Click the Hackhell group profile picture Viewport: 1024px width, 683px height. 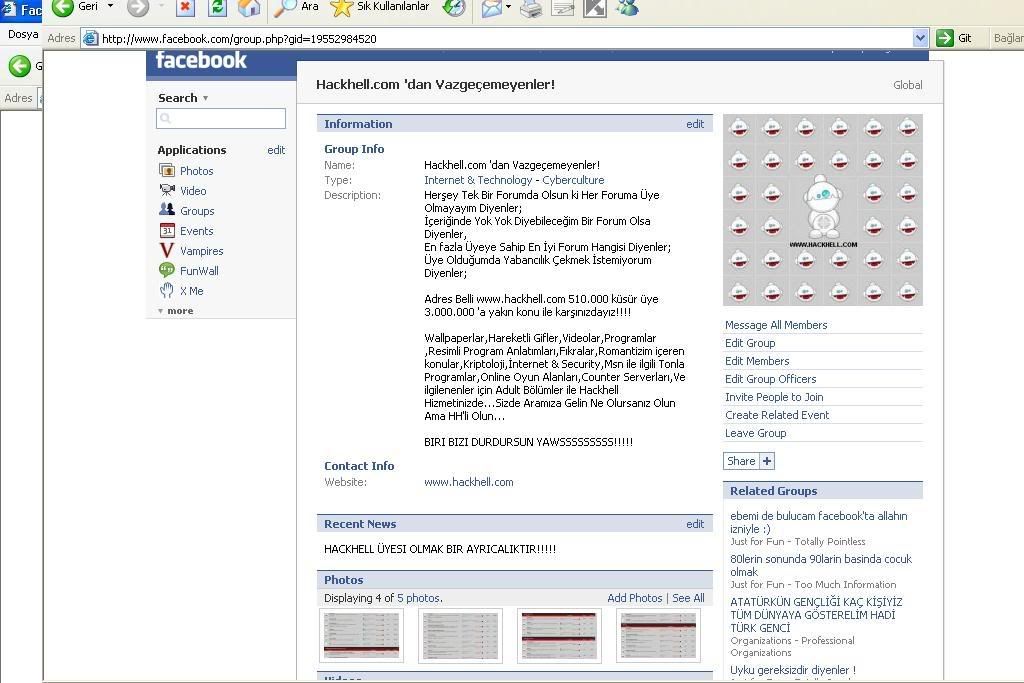pyautogui.click(x=823, y=210)
